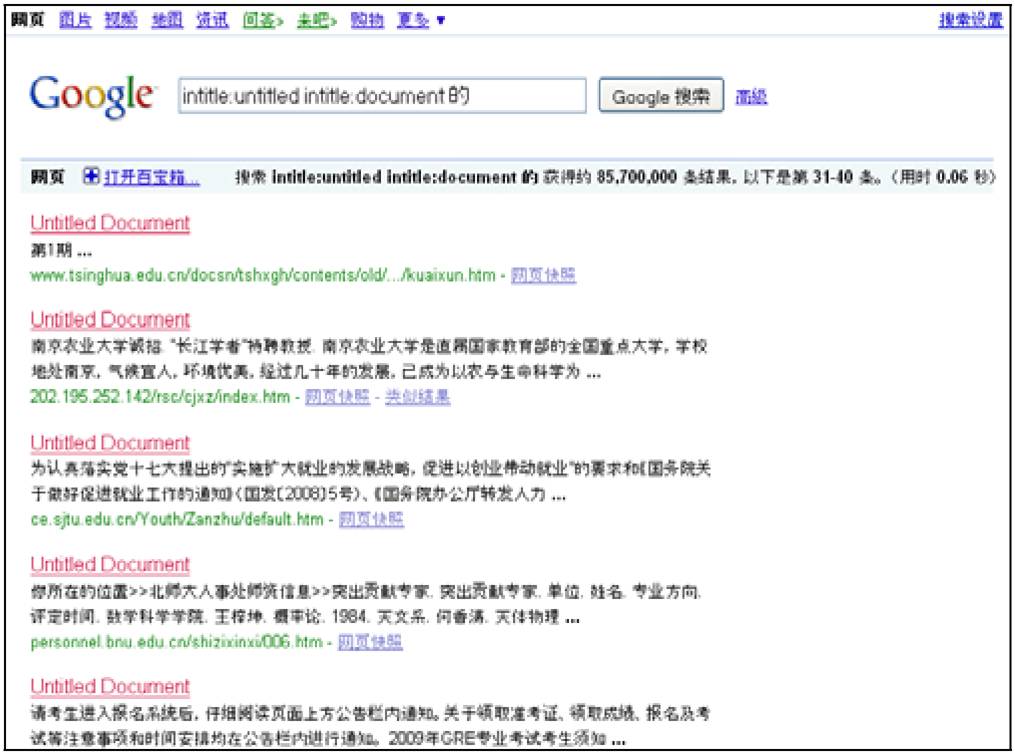The image size is (1015, 754).
Task: Switch to the 购物 tab
Action: (x=367, y=20)
